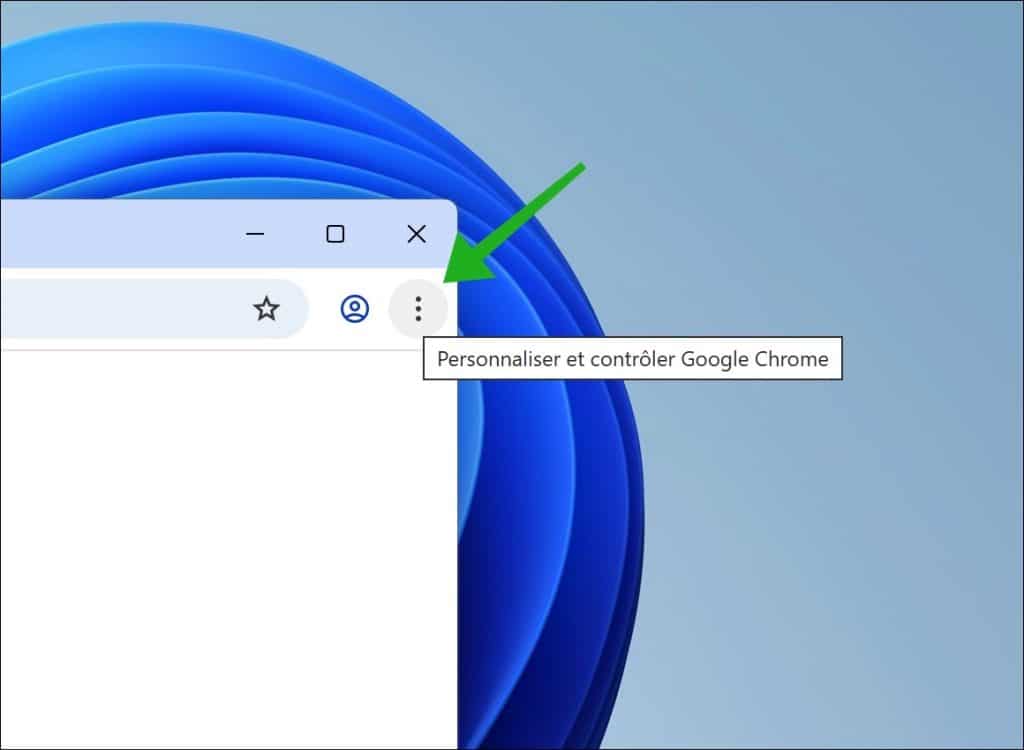Click the green arrow's tail end
The image size is (1024, 750).
tap(578, 170)
